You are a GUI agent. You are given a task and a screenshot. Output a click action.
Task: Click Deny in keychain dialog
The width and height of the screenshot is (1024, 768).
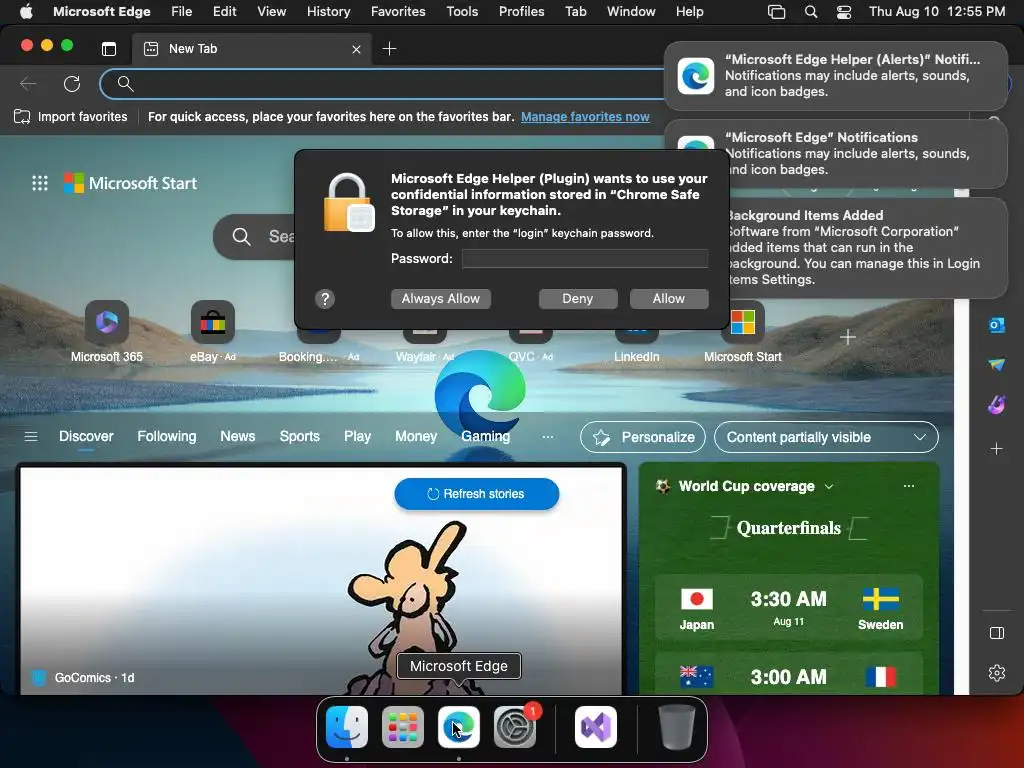point(578,298)
